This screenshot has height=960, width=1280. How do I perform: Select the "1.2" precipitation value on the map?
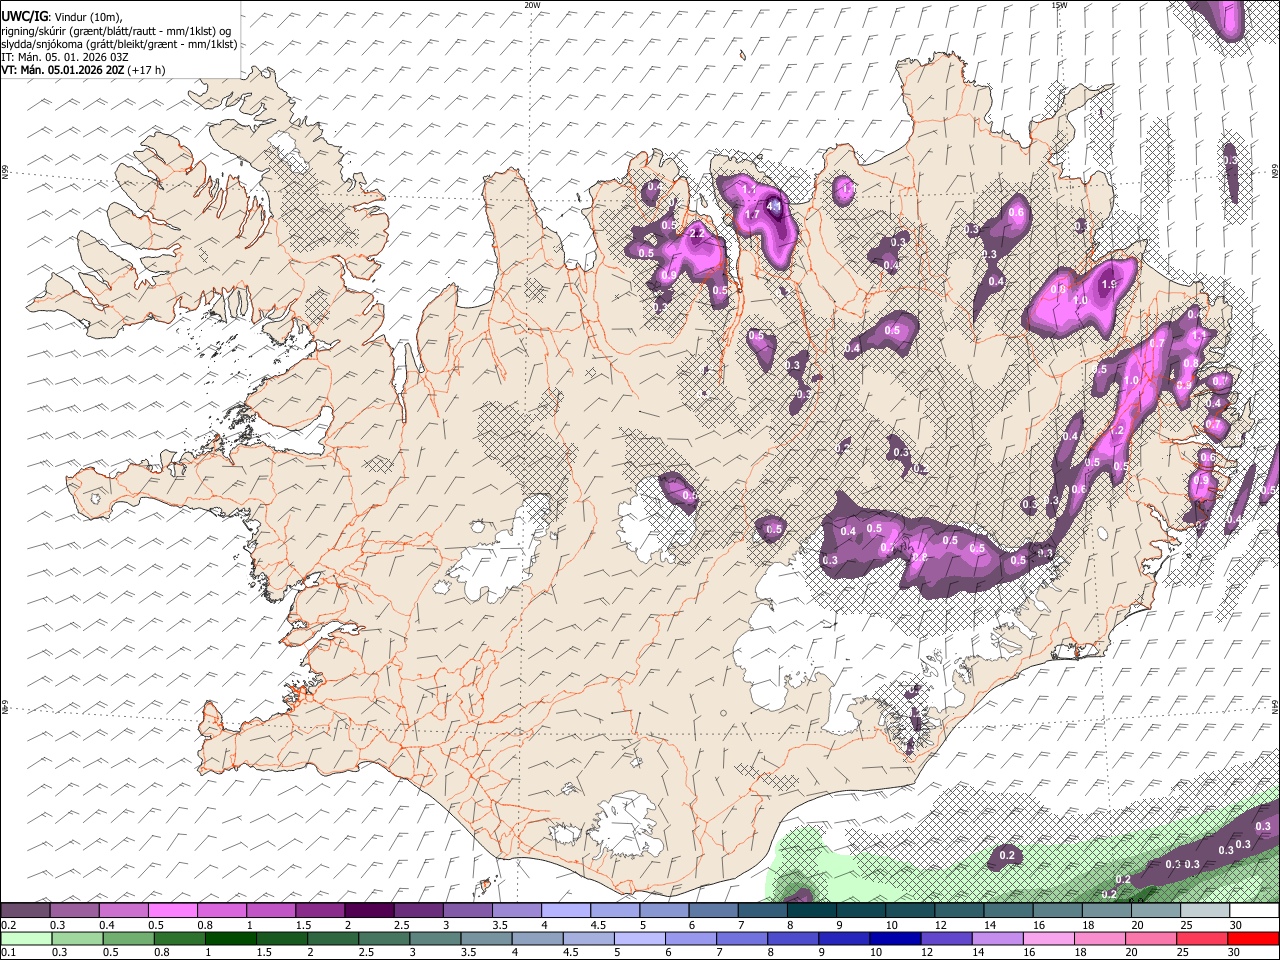[1117, 430]
